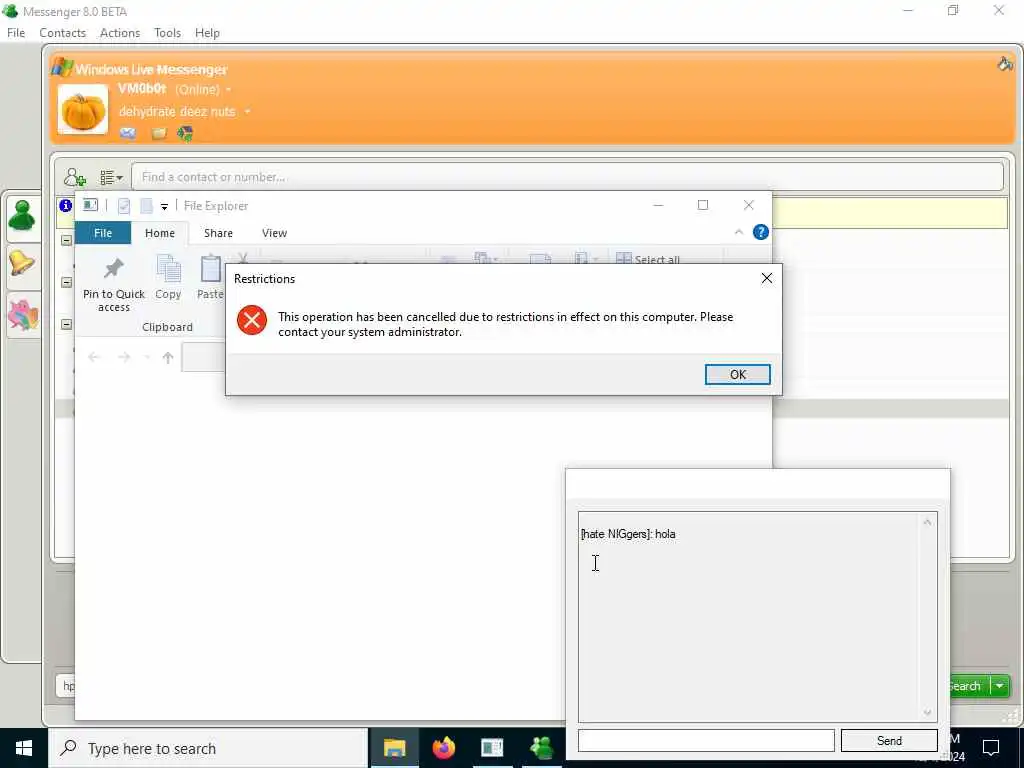This screenshot has width=1024, height=768.
Task: Open the Customize Quick Access Toolbar dropdown
Action: 165,206
